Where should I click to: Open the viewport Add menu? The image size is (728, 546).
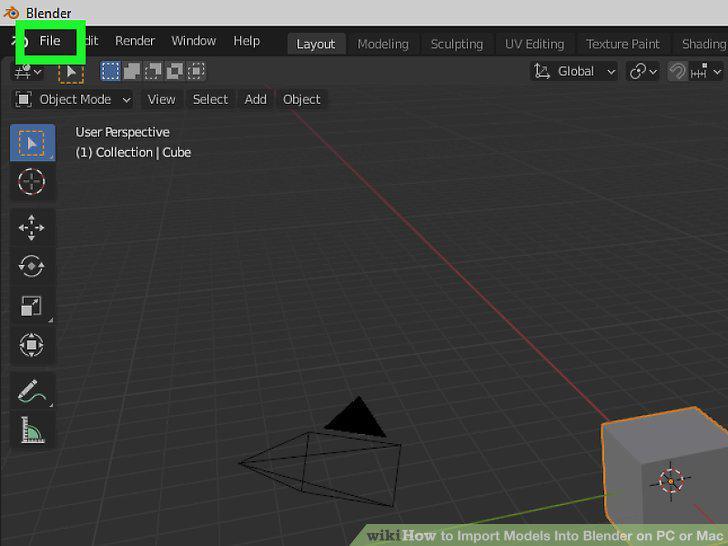255,99
